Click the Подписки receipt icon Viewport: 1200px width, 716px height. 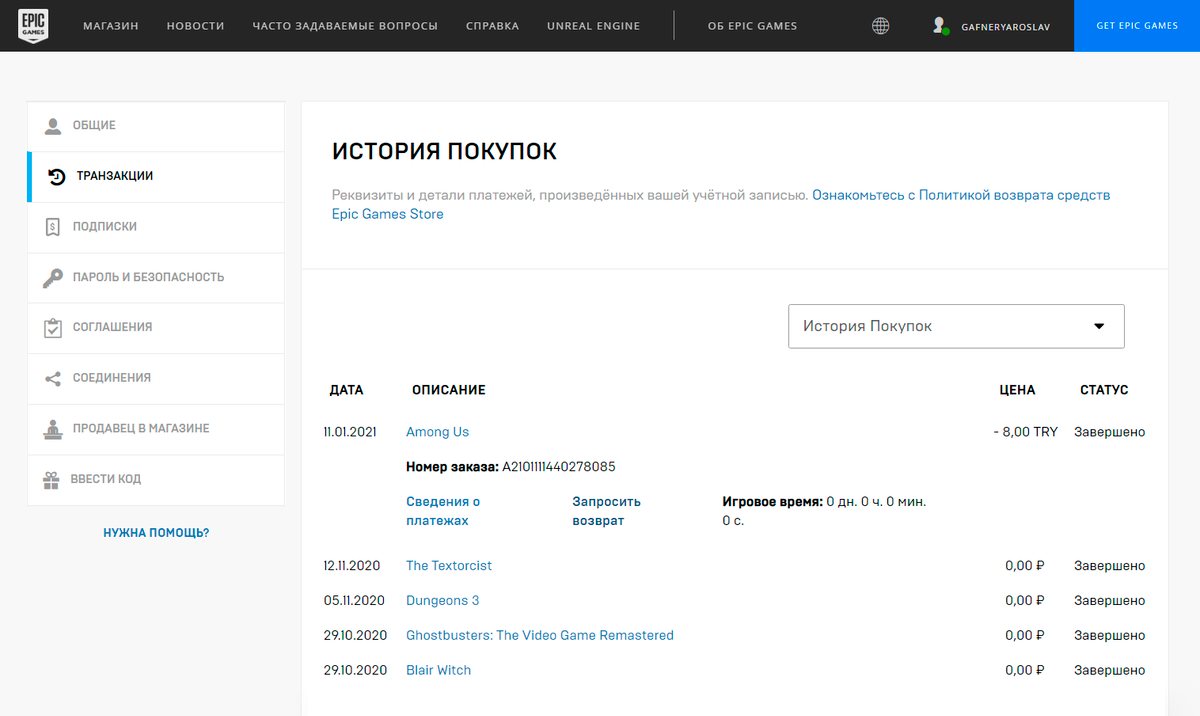[53, 227]
